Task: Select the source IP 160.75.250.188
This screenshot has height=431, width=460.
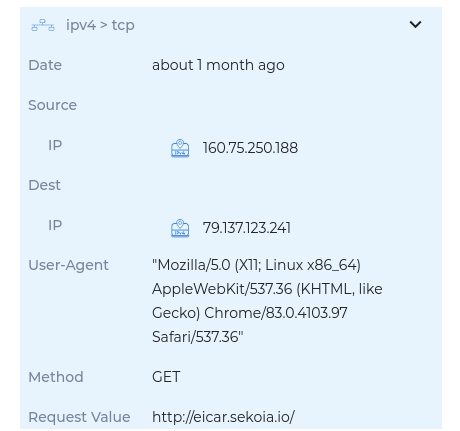Action: click(x=250, y=148)
